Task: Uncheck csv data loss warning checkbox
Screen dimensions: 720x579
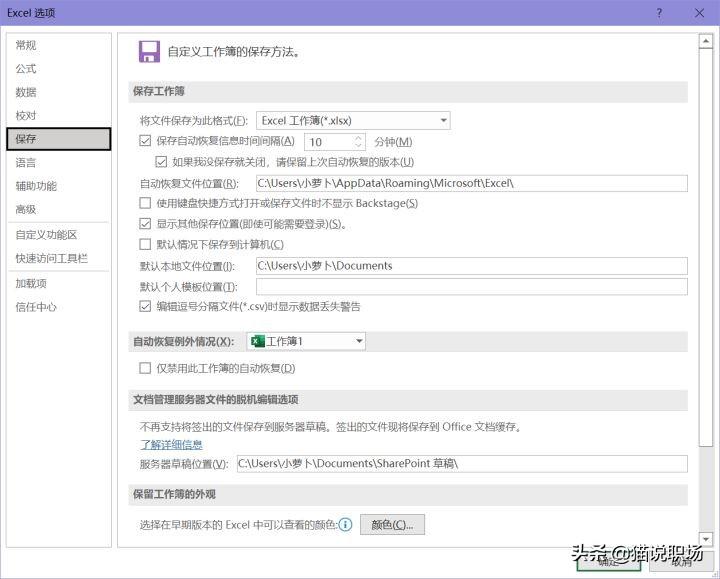Action: point(145,306)
